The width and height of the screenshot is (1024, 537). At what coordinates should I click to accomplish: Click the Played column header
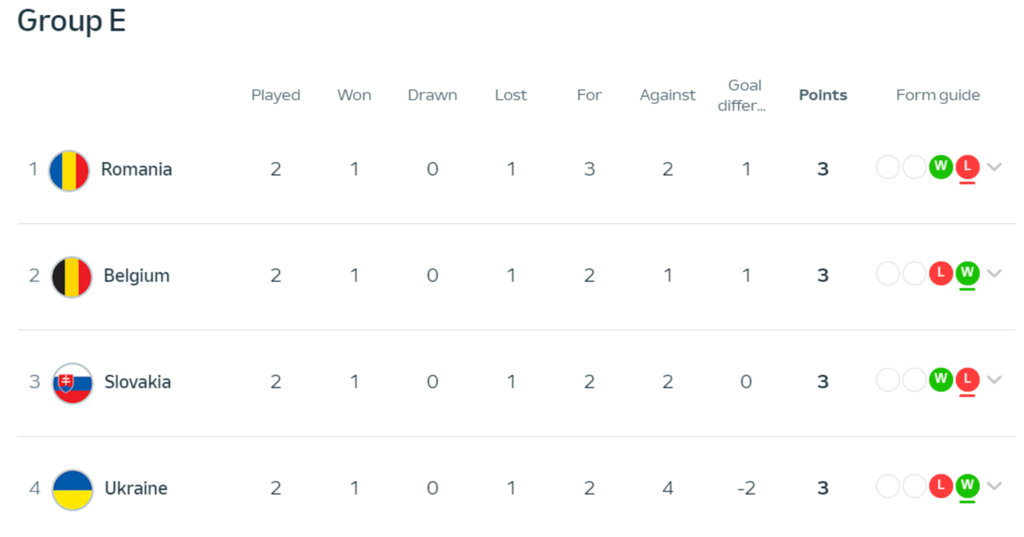(x=276, y=95)
